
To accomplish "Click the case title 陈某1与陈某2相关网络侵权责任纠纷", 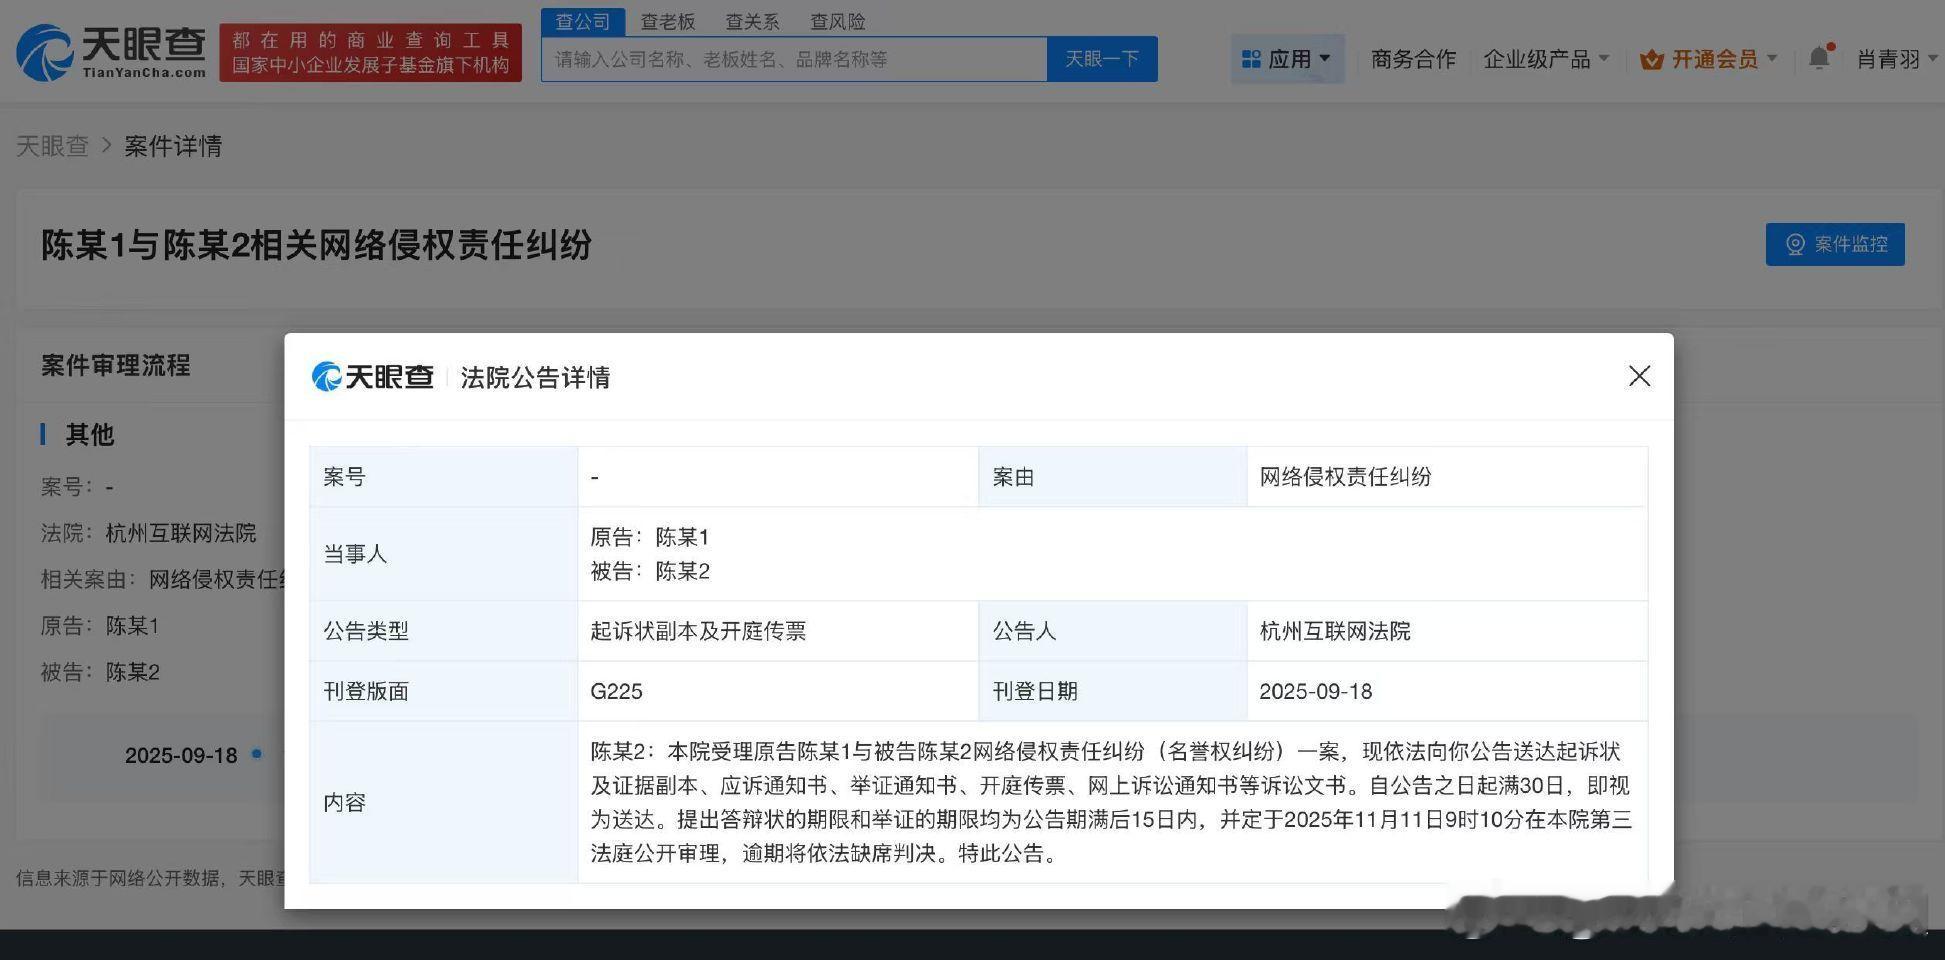I will coord(316,245).
